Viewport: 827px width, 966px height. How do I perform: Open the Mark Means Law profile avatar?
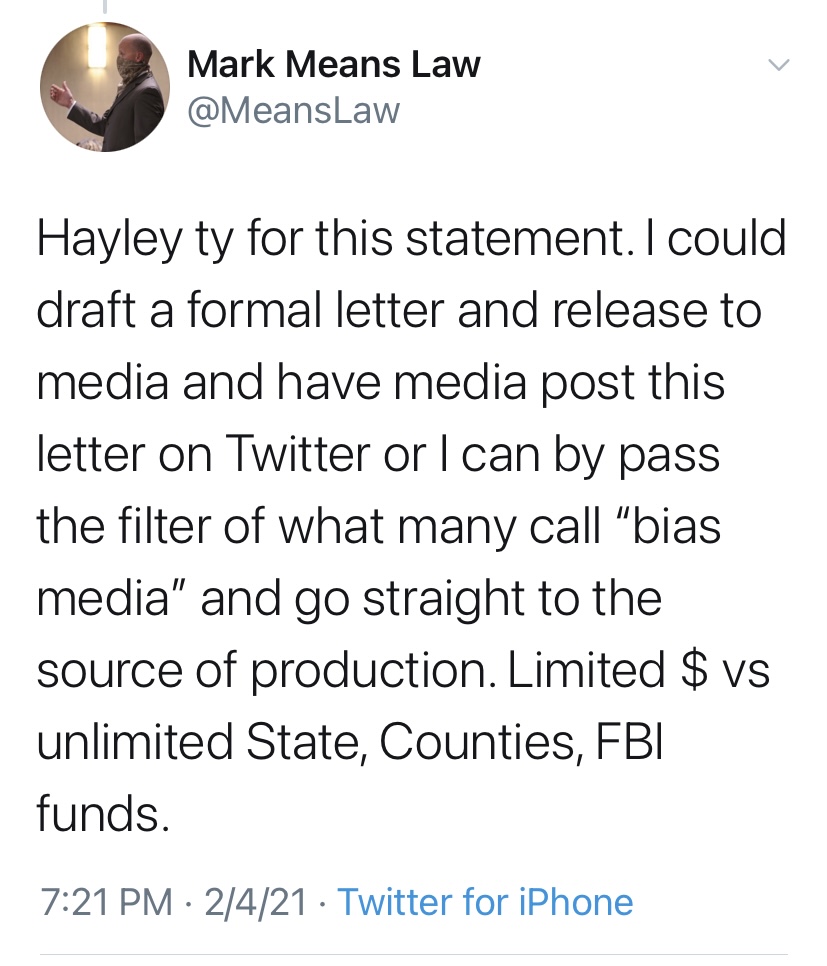coord(104,87)
